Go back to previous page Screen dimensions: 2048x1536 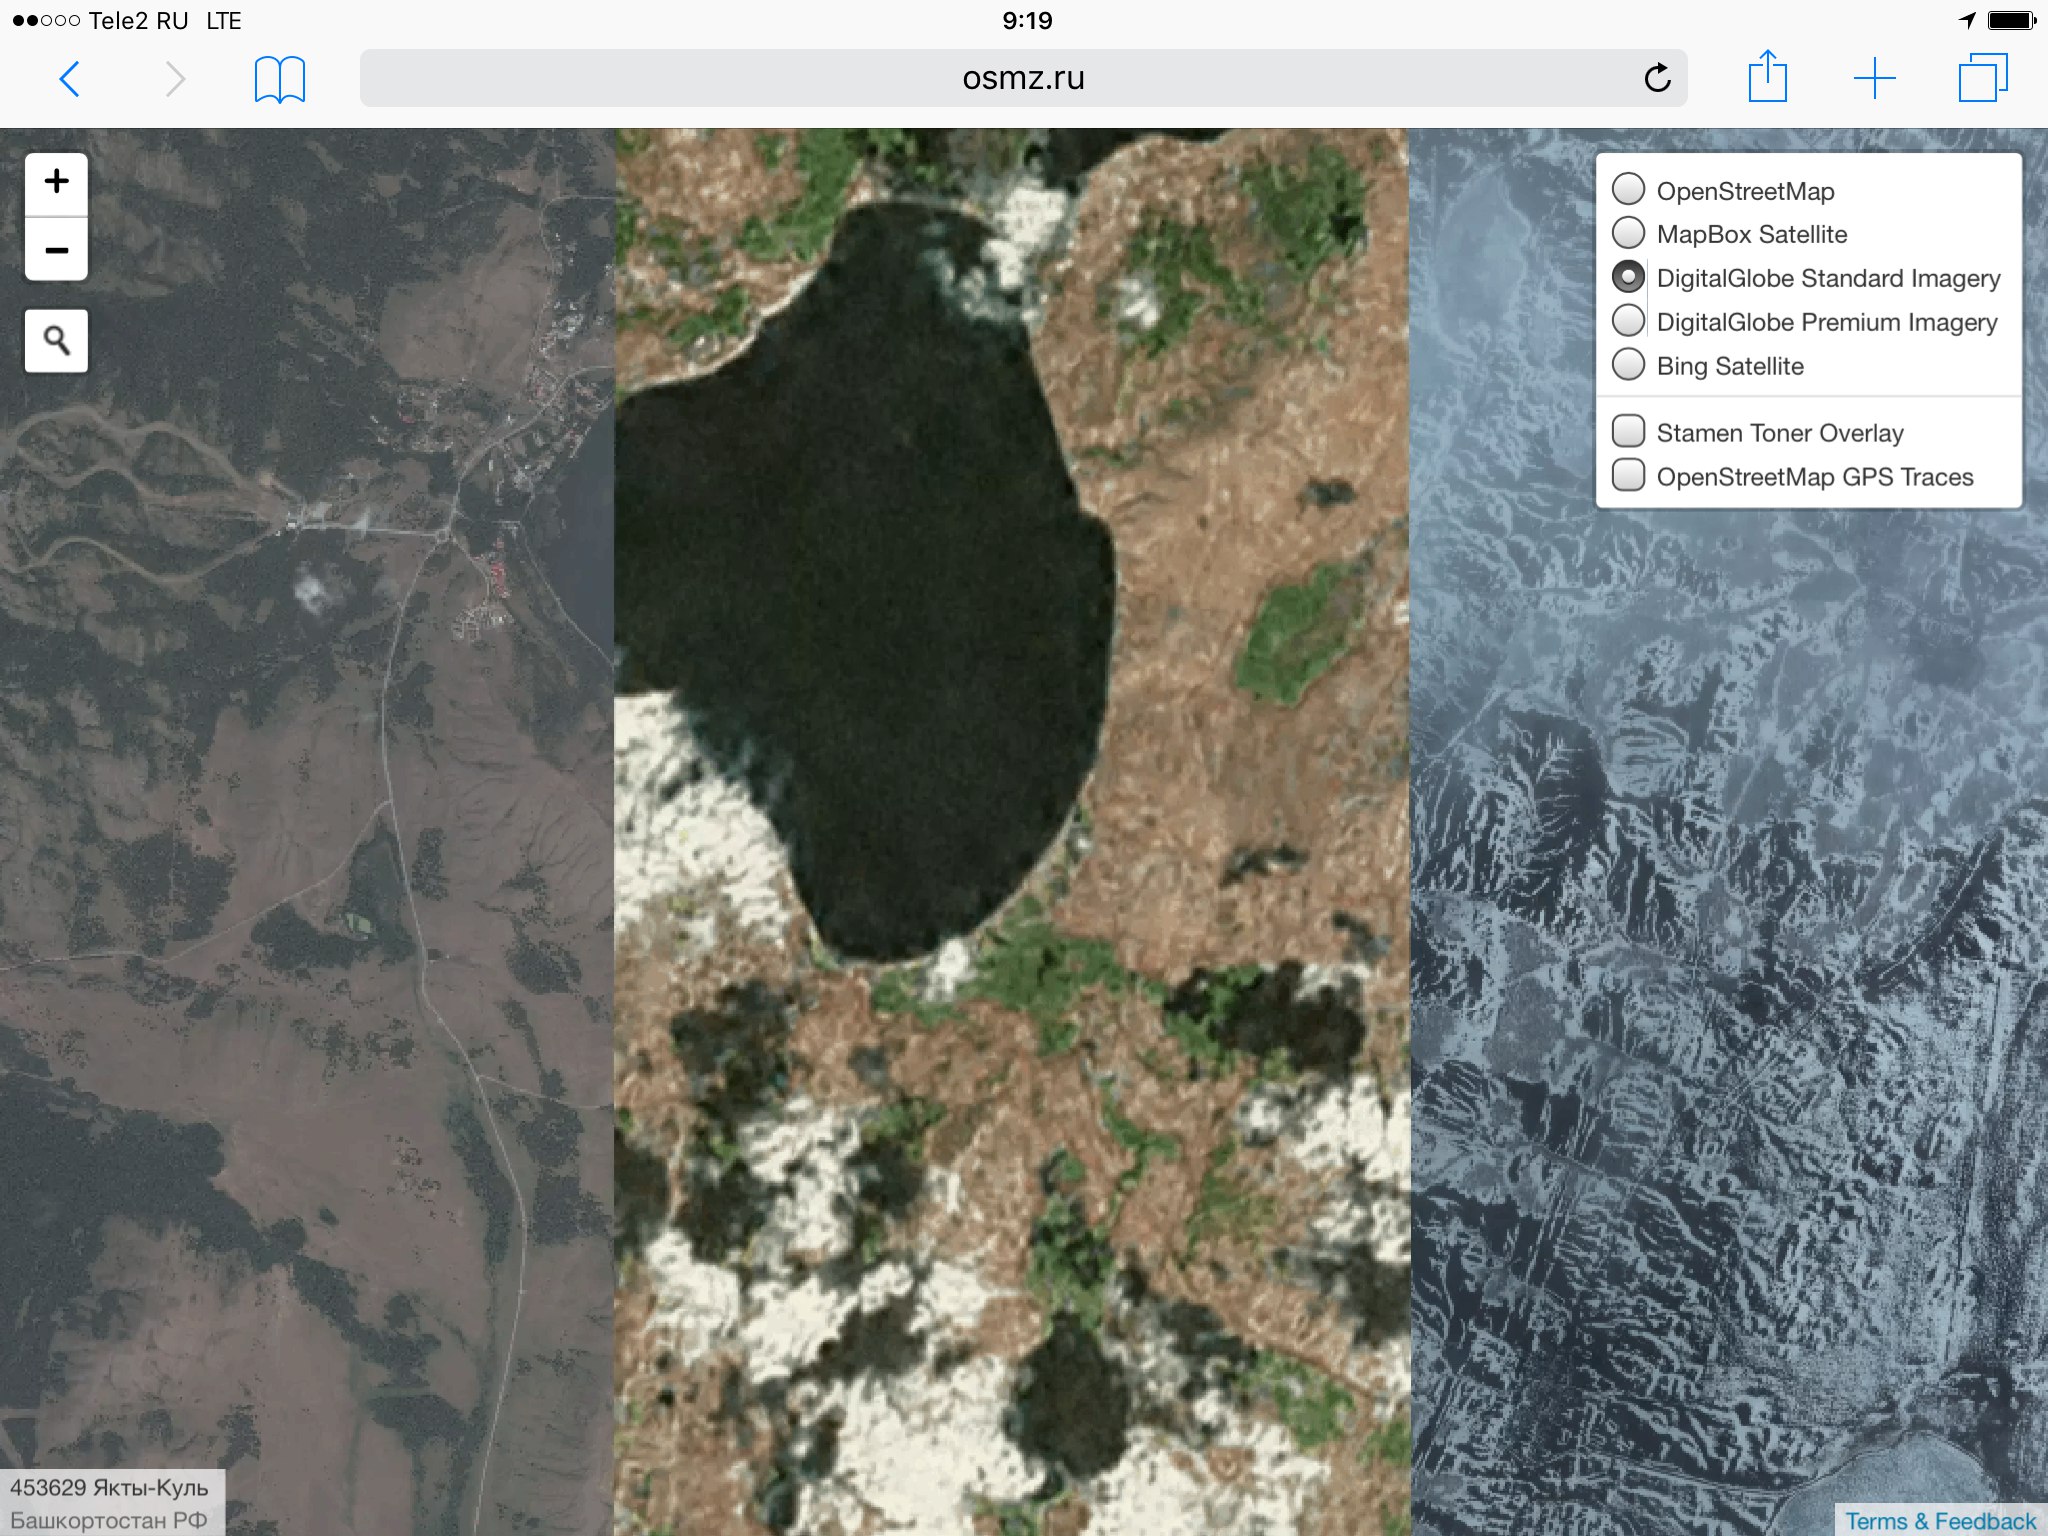pyautogui.click(x=70, y=78)
